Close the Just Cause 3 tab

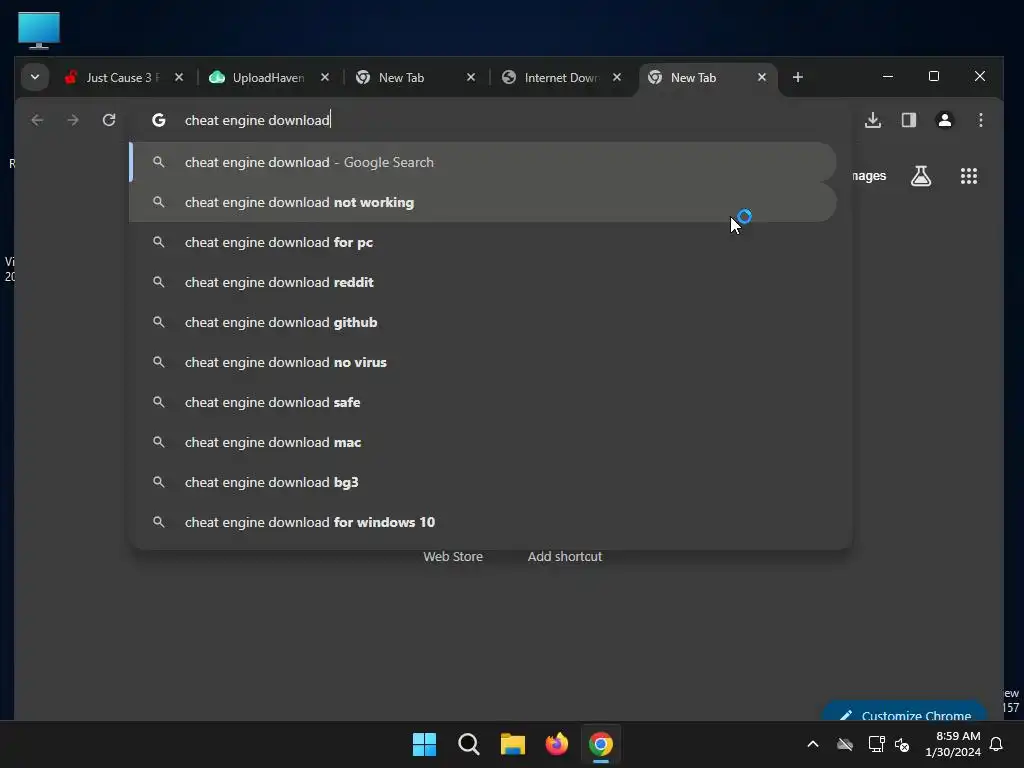[x=179, y=78]
